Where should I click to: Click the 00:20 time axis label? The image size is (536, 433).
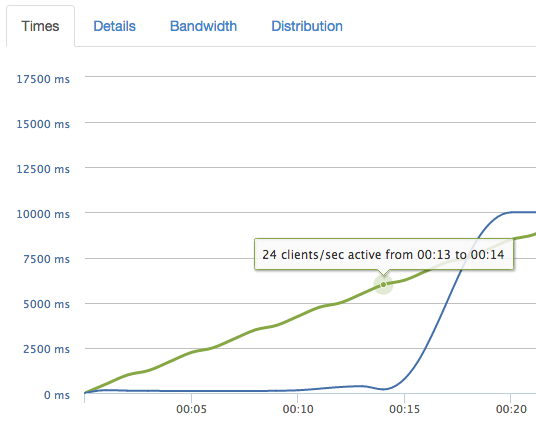point(511,409)
